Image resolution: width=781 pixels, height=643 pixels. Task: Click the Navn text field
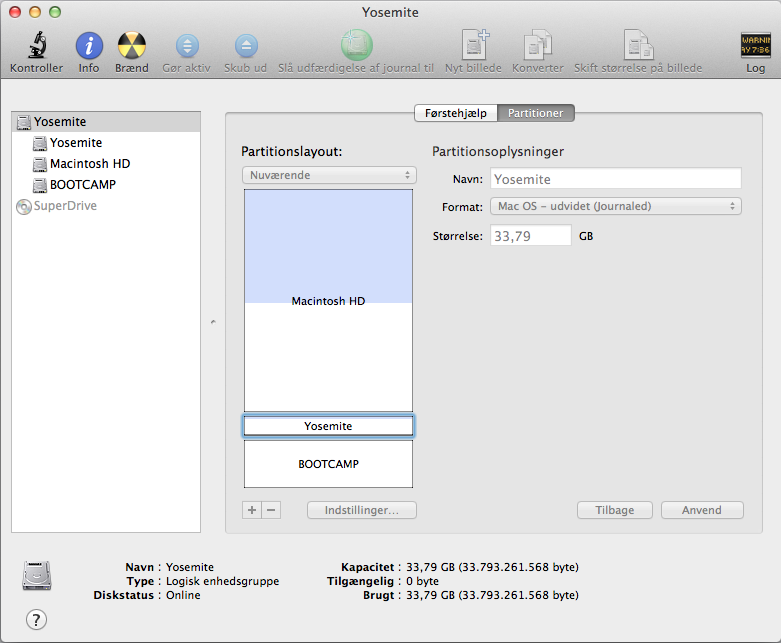(616, 179)
